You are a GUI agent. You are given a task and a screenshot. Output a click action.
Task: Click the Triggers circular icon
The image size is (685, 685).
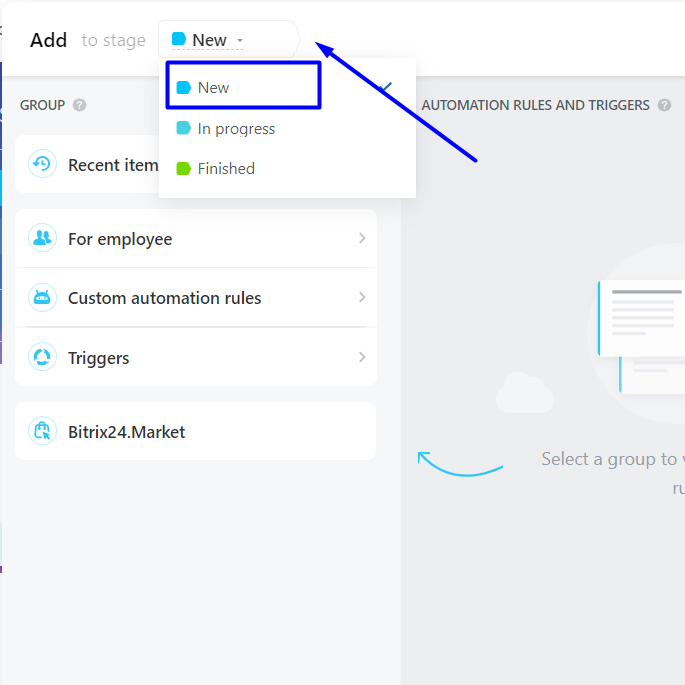[42, 357]
